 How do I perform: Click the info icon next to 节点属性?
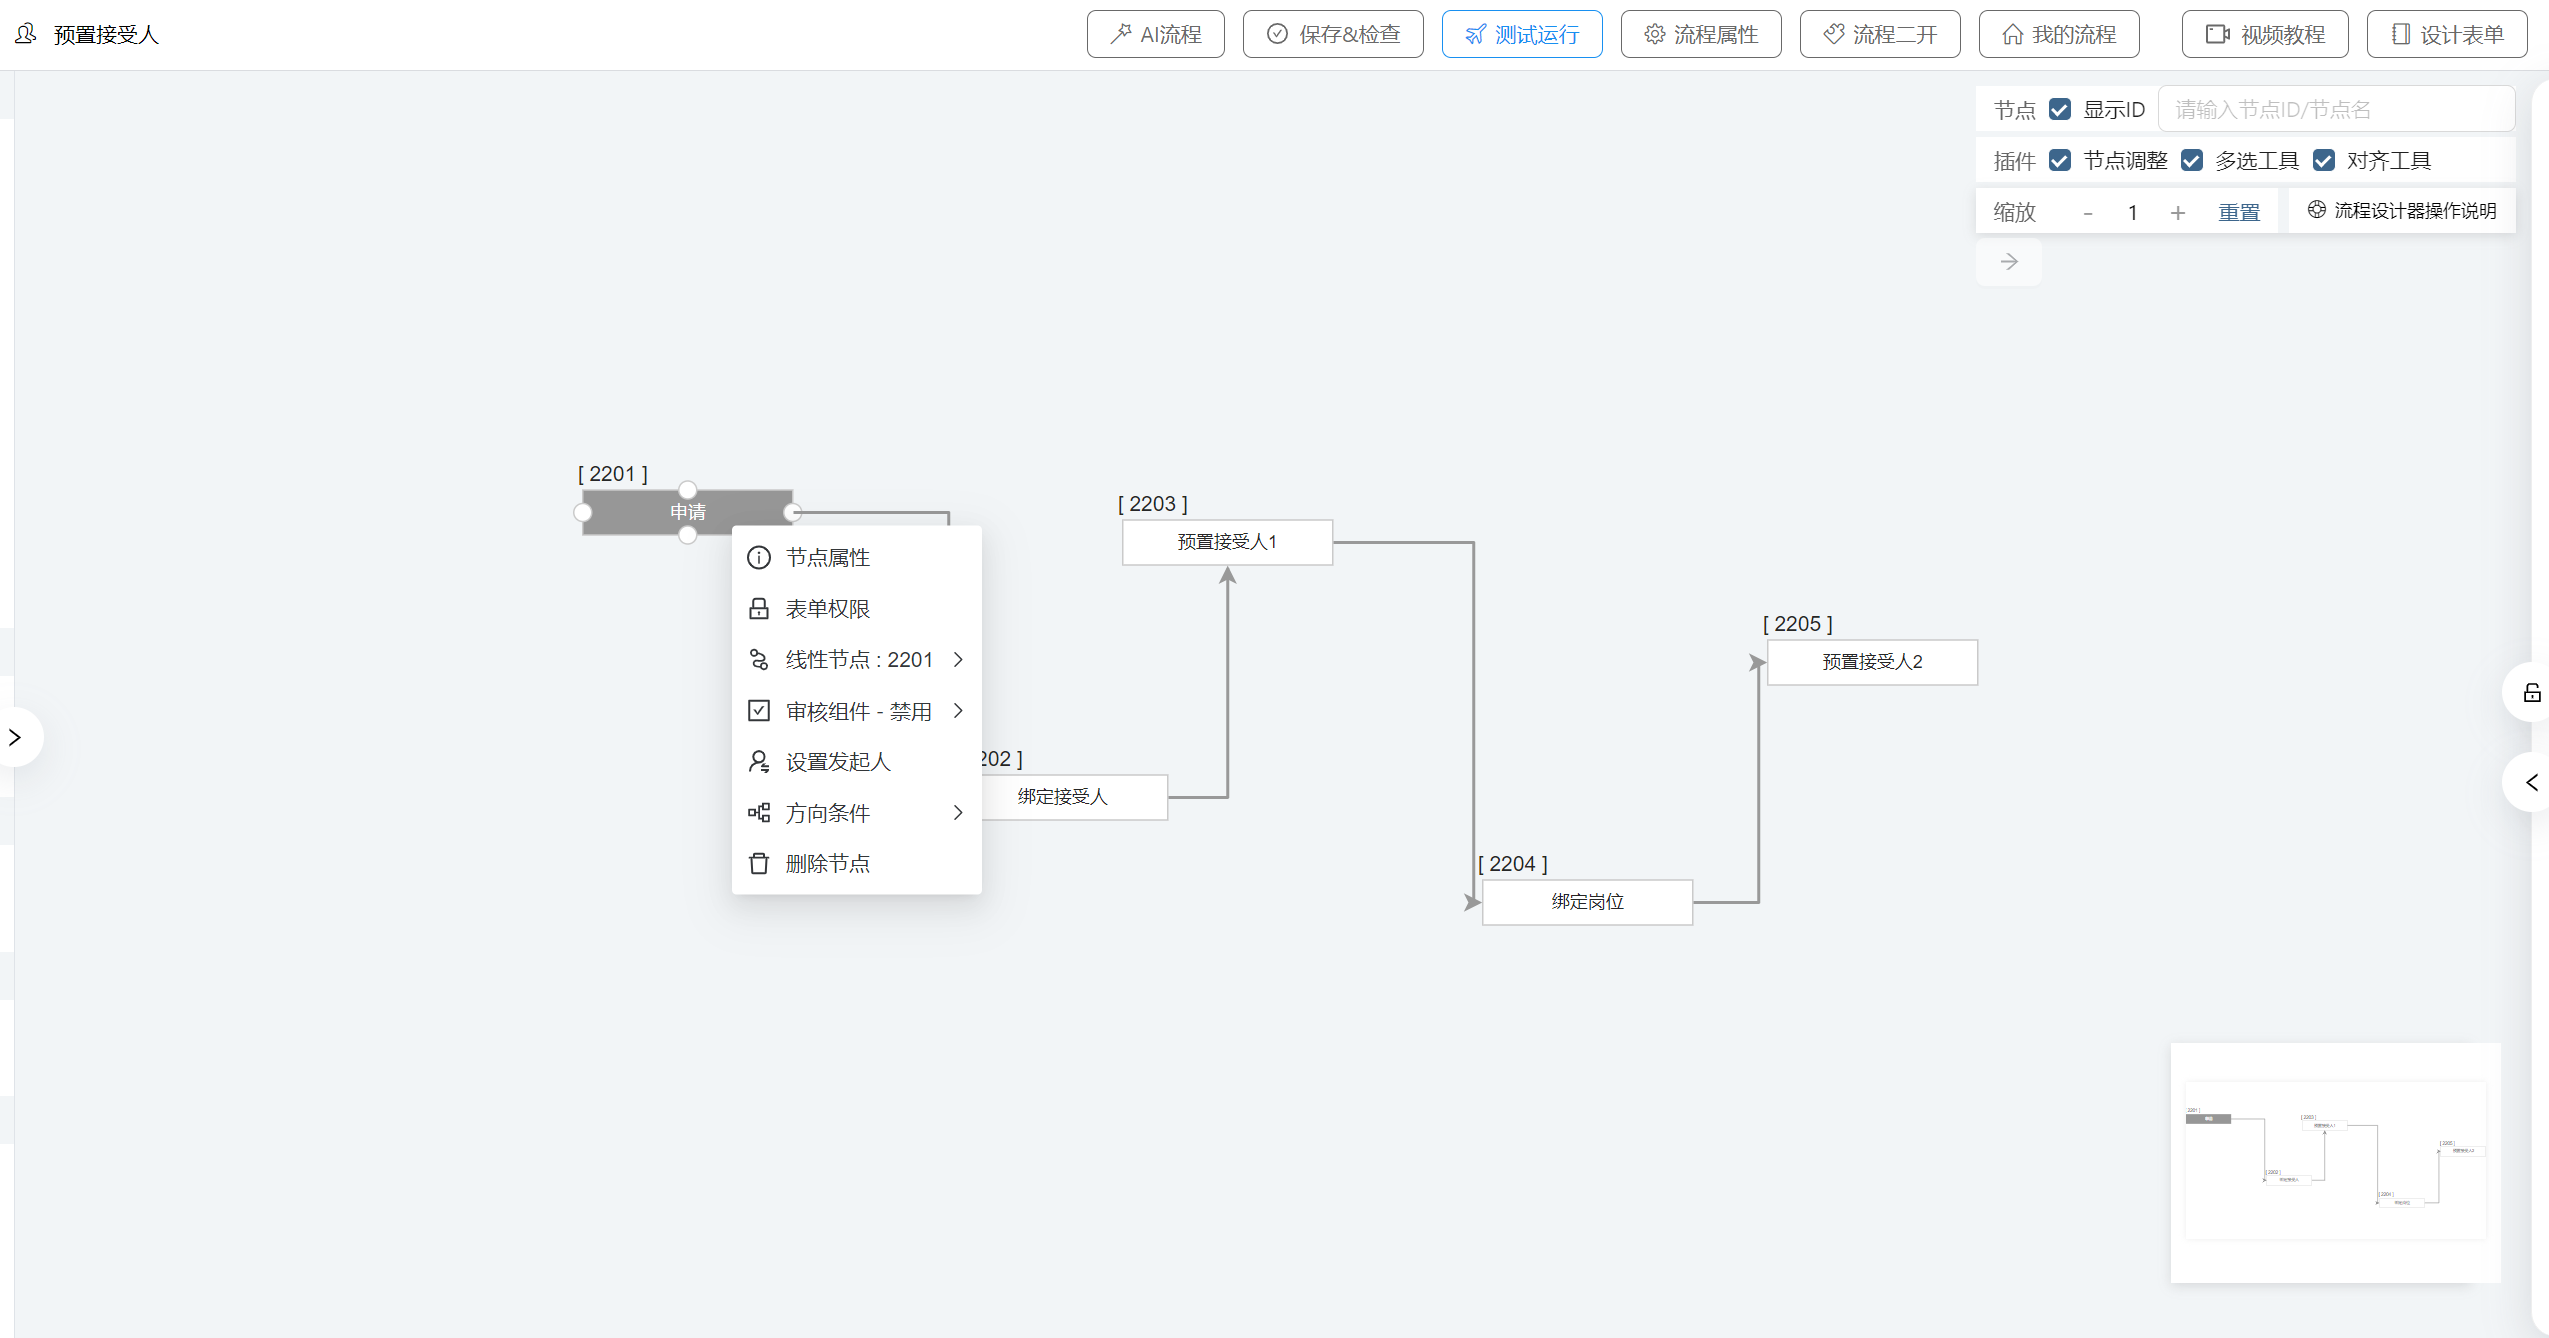point(759,557)
